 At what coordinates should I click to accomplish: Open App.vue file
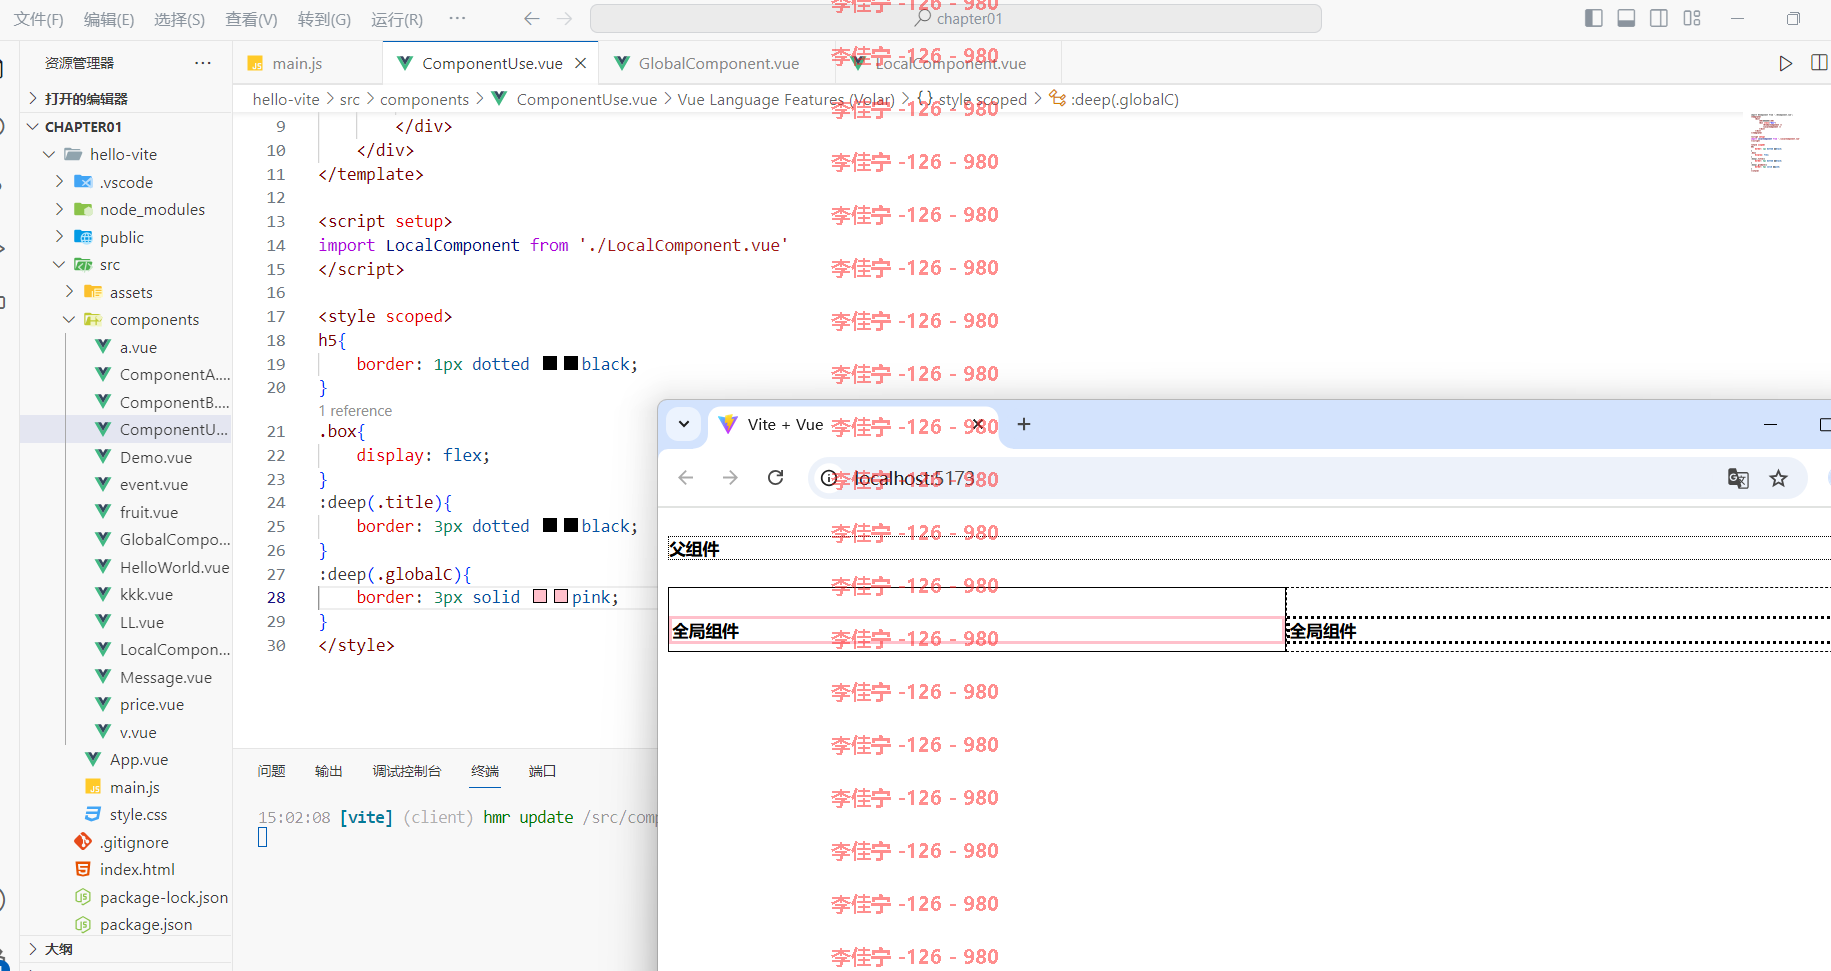139,759
